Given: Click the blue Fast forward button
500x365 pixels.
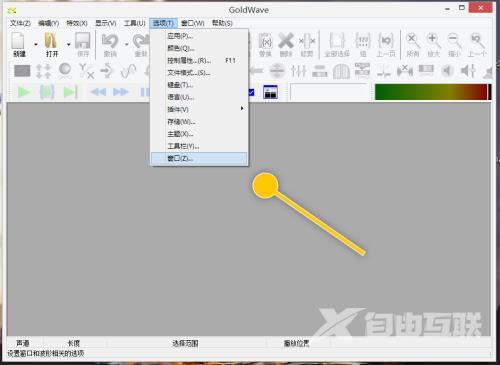Looking at the screenshot, I should (121, 92).
